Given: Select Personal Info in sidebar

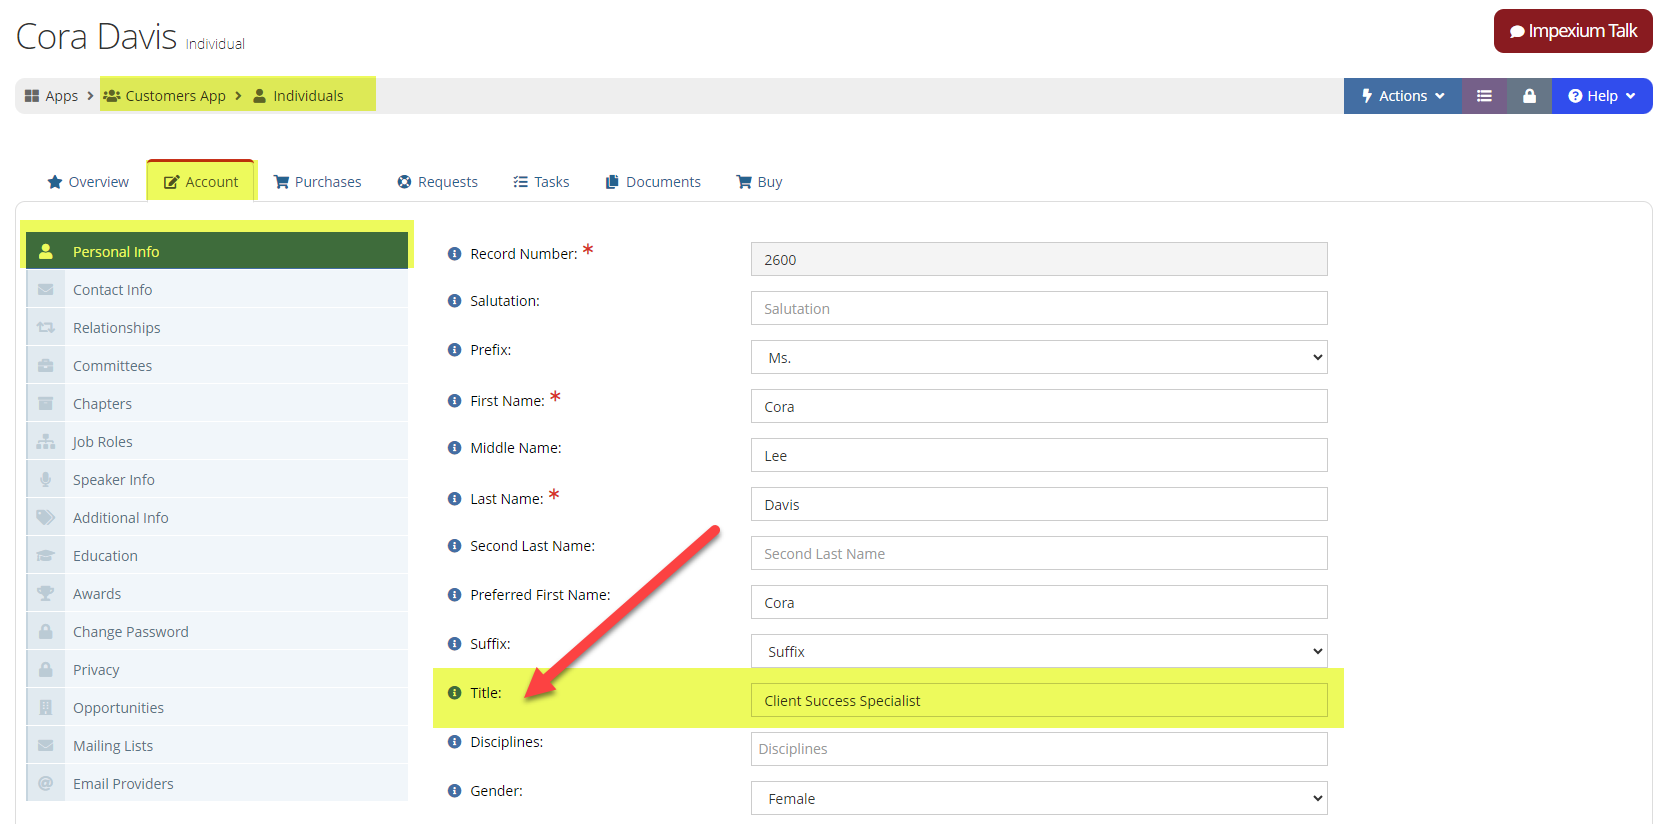Looking at the screenshot, I should [x=217, y=251].
